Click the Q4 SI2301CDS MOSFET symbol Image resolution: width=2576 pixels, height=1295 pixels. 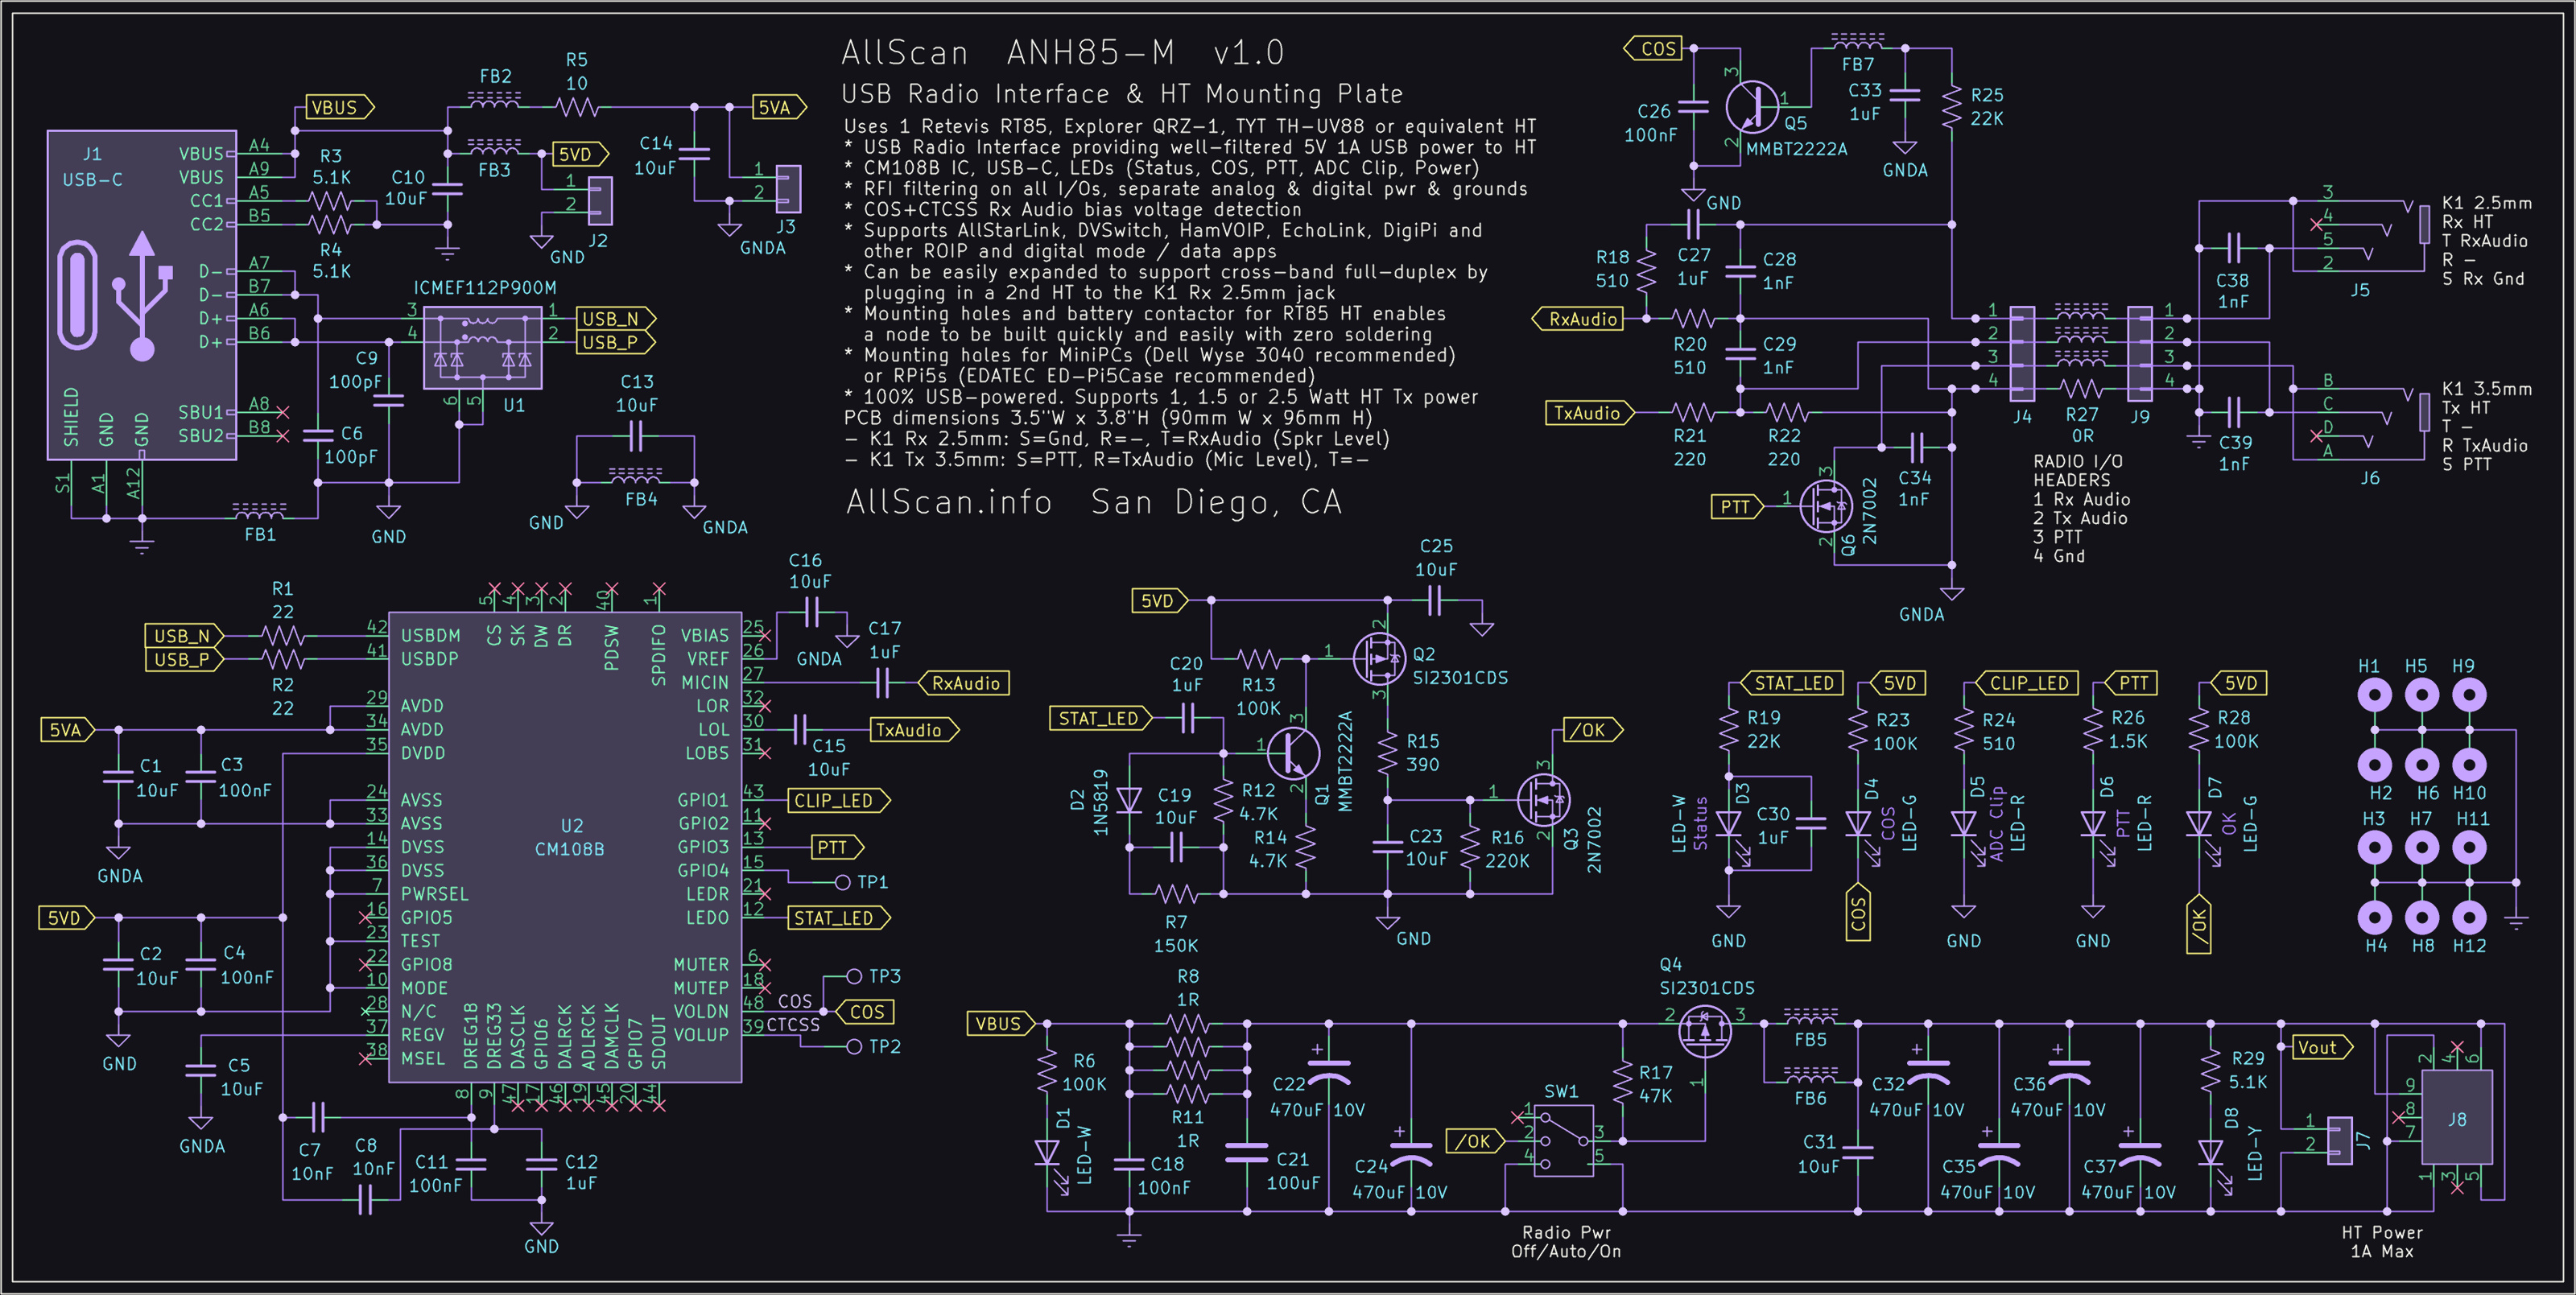click(x=1704, y=1031)
